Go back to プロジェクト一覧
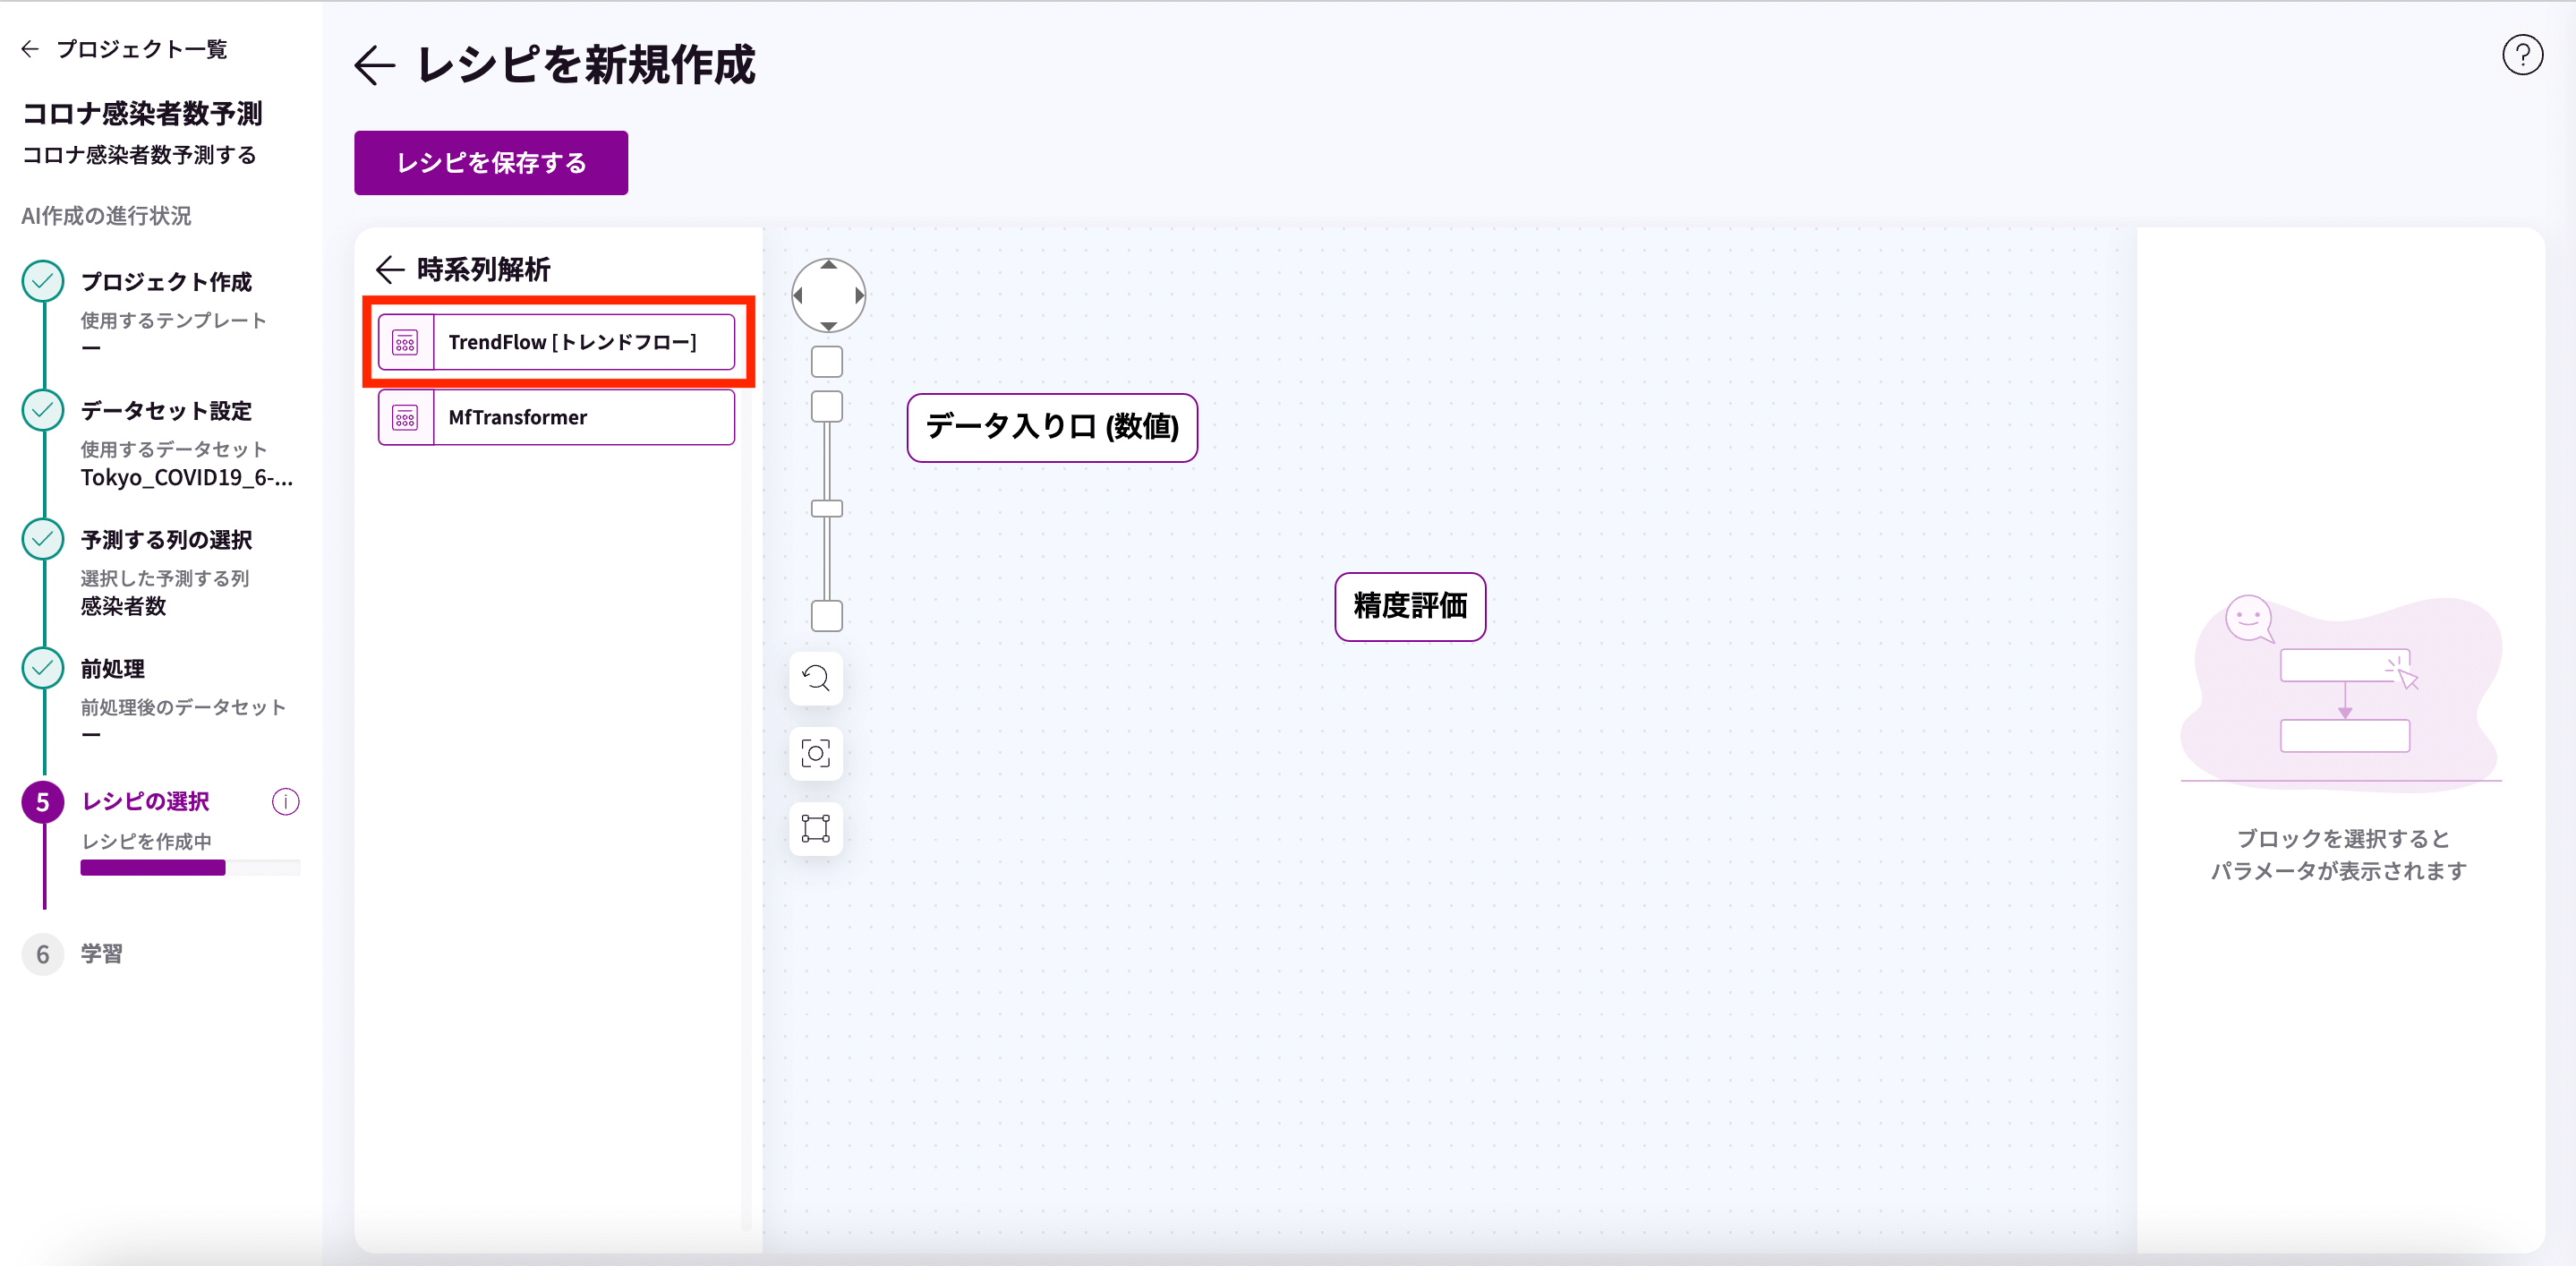This screenshot has width=2576, height=1266. tap(124, 49)
